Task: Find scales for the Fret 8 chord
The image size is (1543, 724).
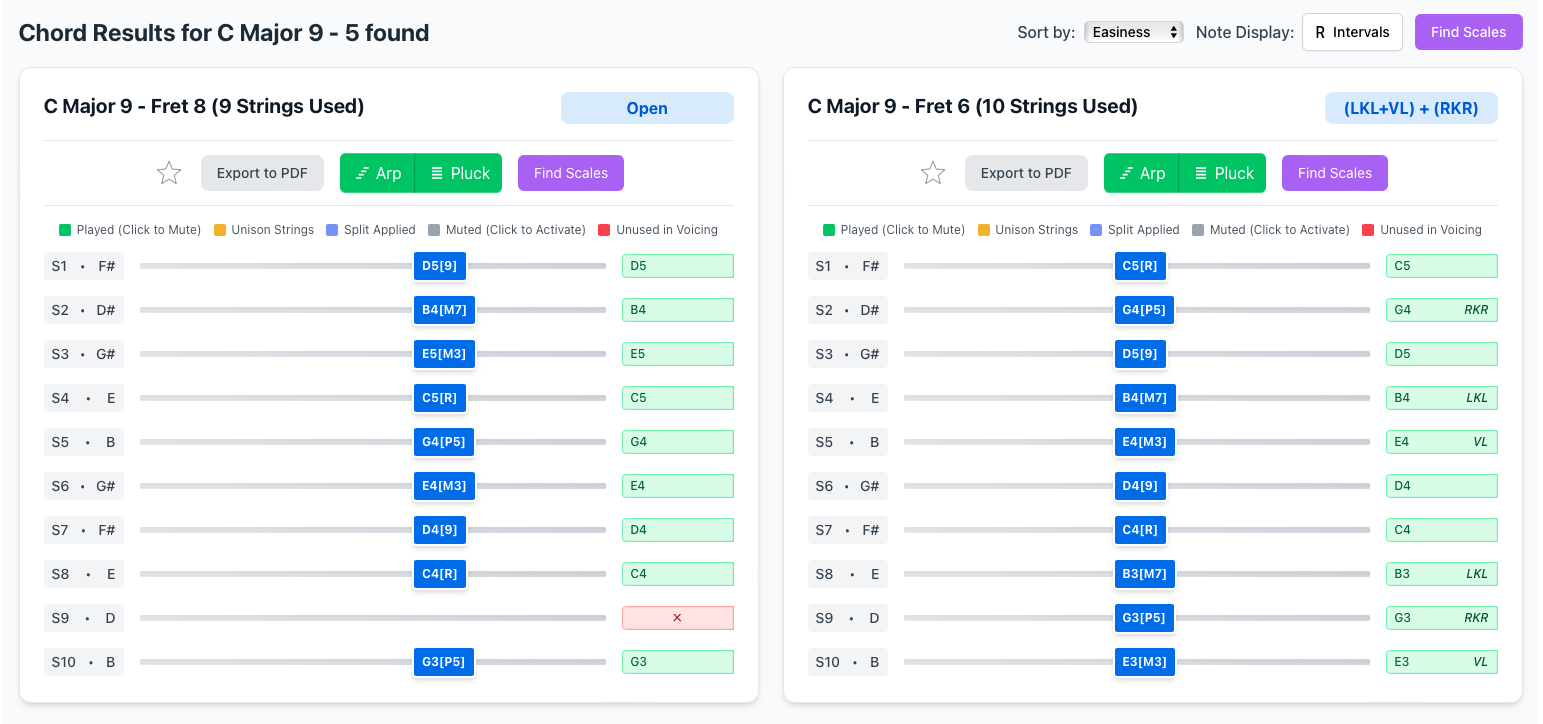Action: click(x=570, y=173)
